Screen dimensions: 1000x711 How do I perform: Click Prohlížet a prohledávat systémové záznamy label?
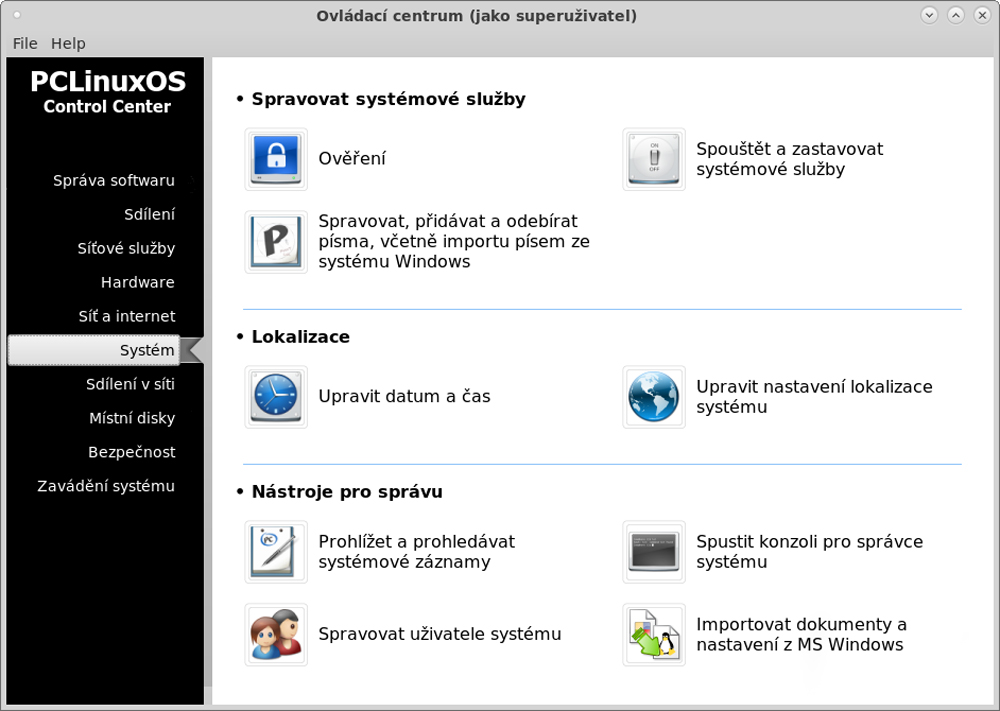pos(416,552)
